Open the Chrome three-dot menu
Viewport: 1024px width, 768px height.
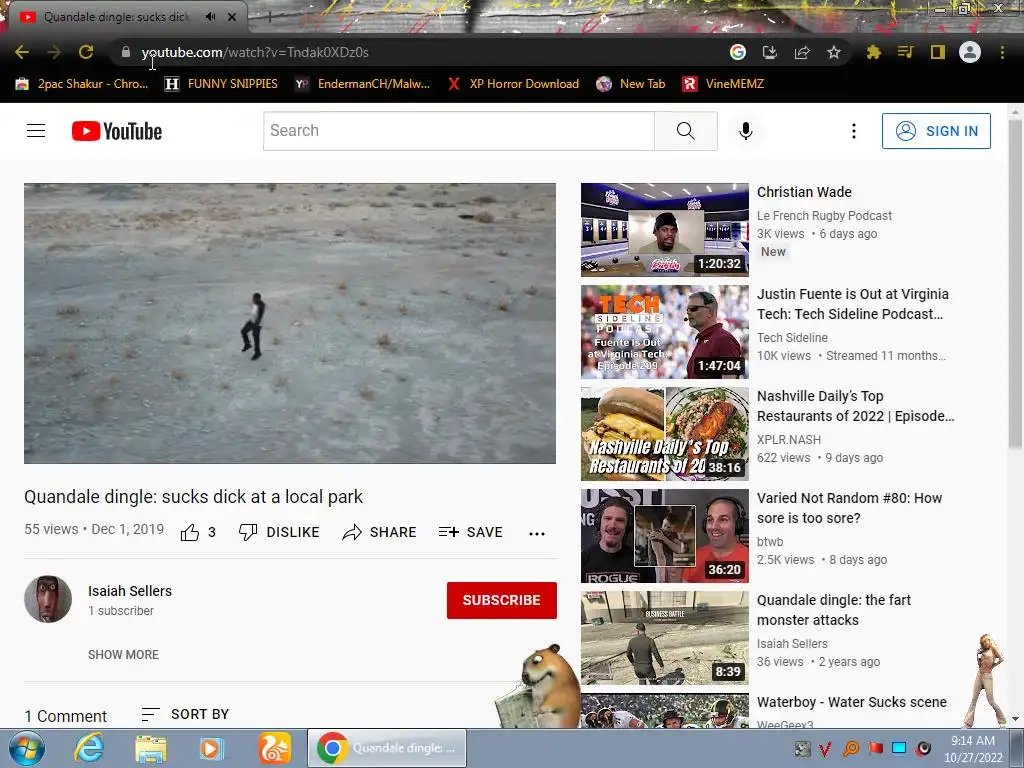[1002, 52]
